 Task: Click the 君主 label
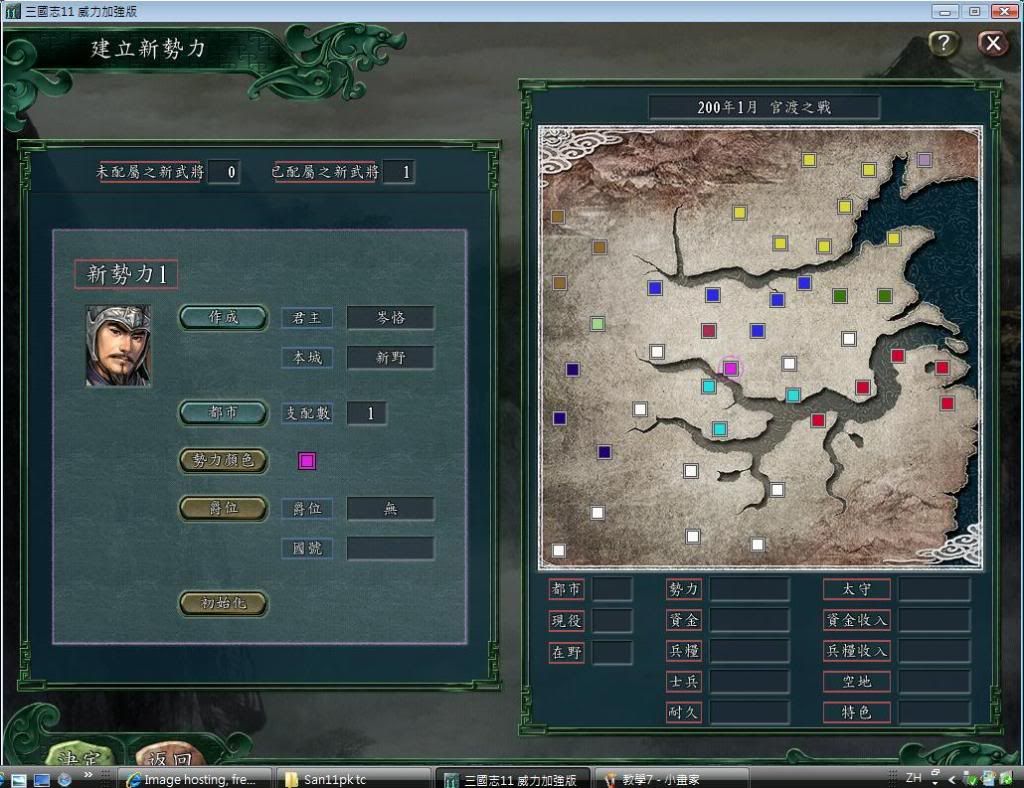[307, 318]
